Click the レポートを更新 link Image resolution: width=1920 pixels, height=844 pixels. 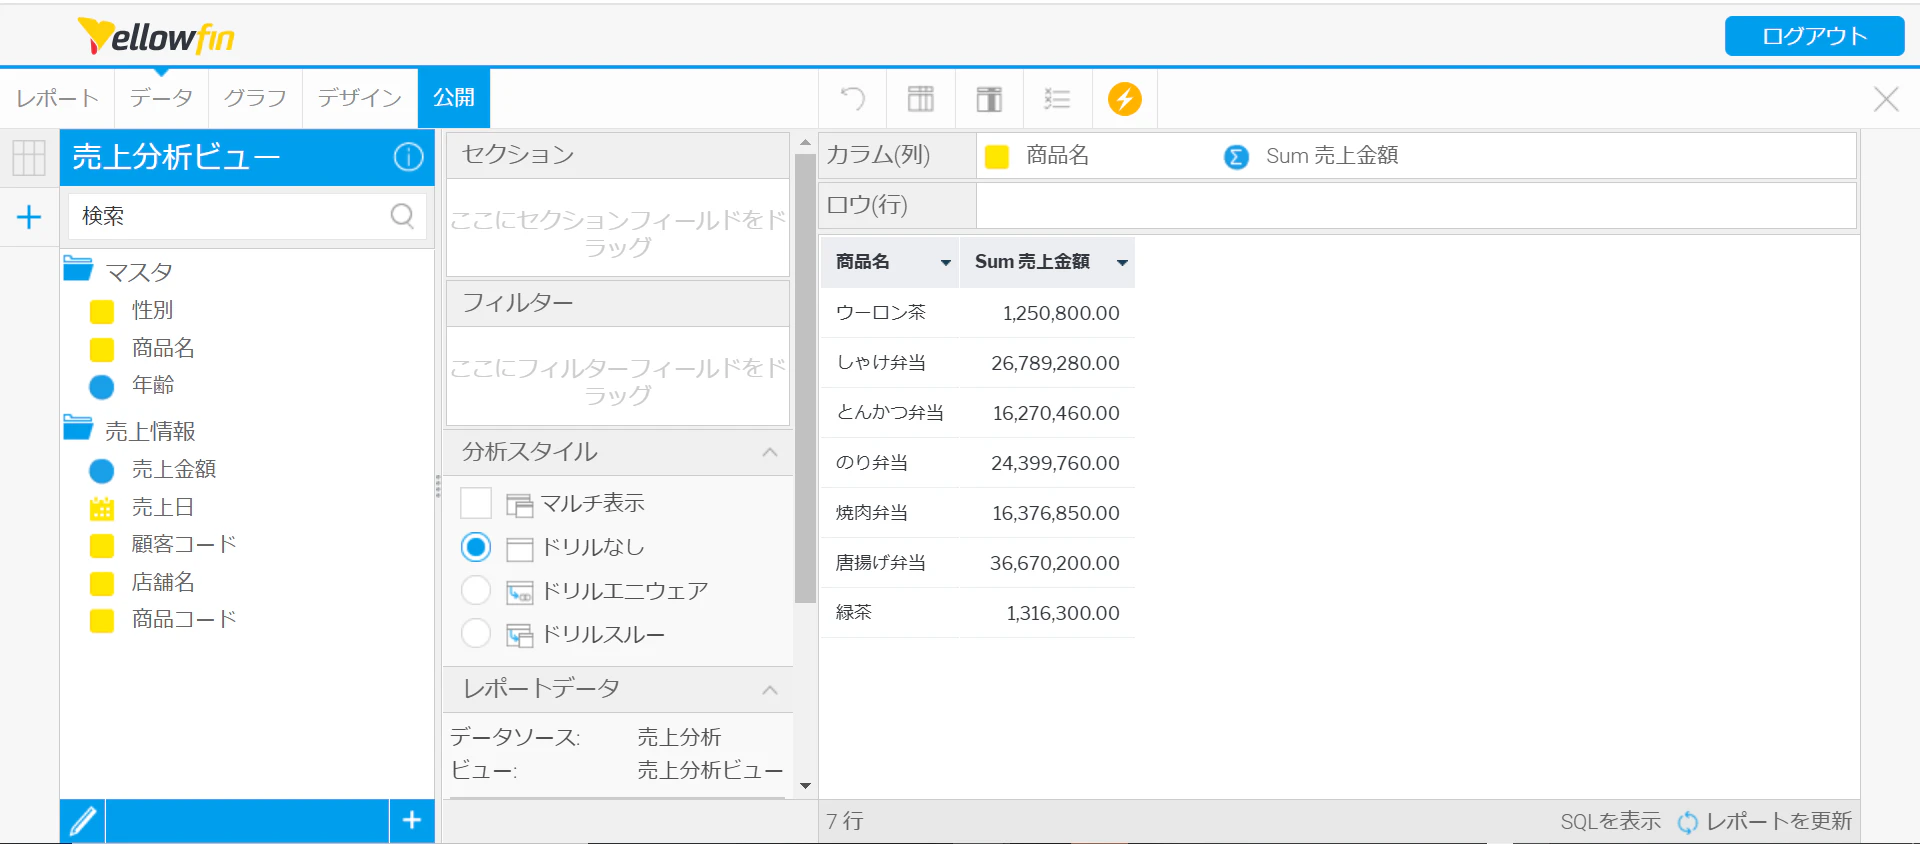pos(1779,821)
